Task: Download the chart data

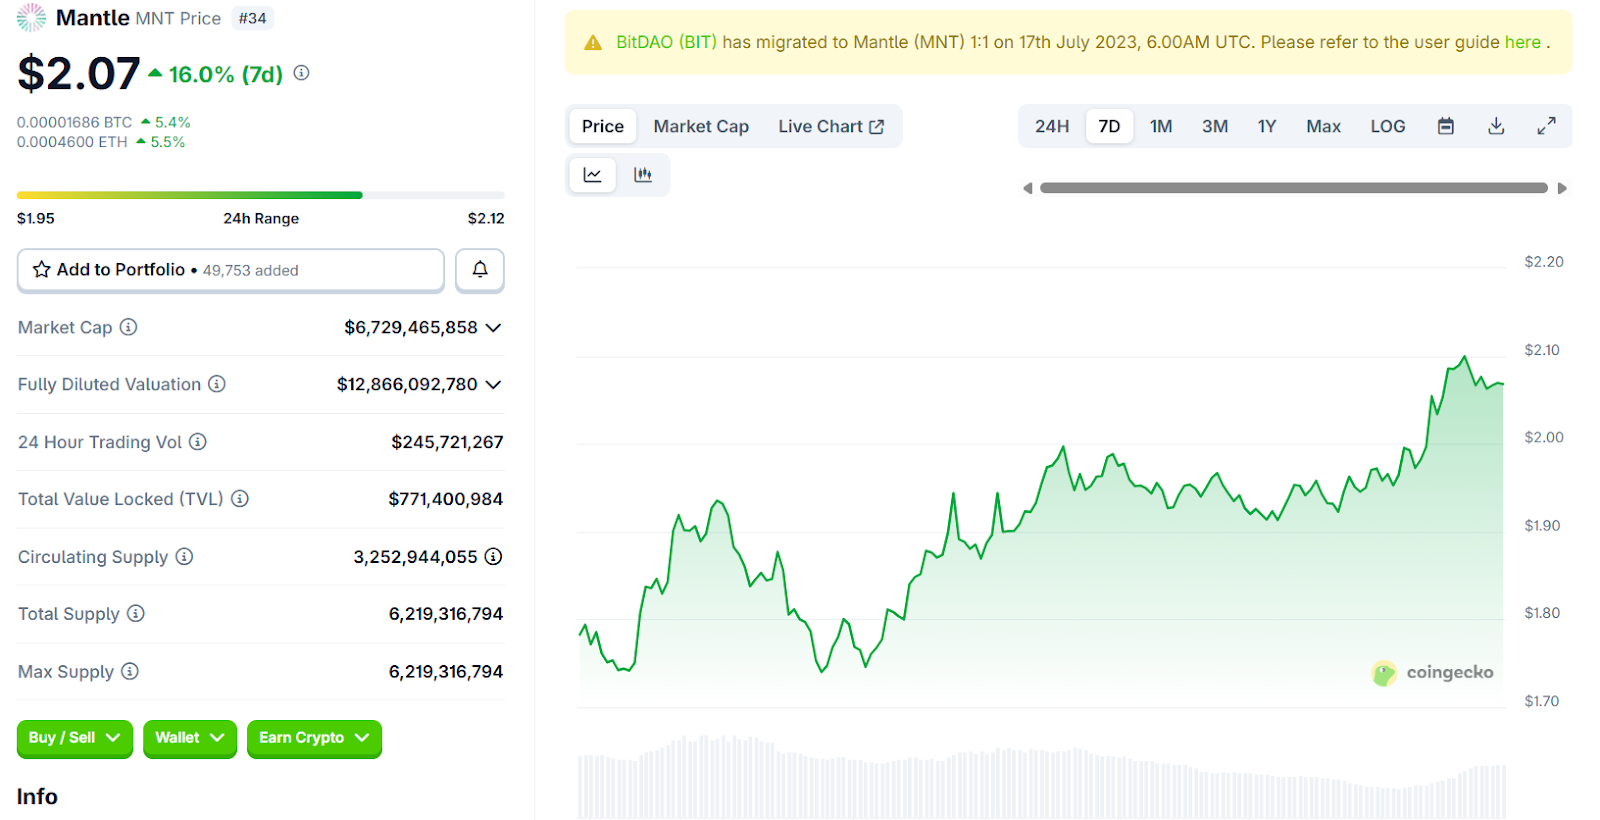Action: pos(1496,126)
